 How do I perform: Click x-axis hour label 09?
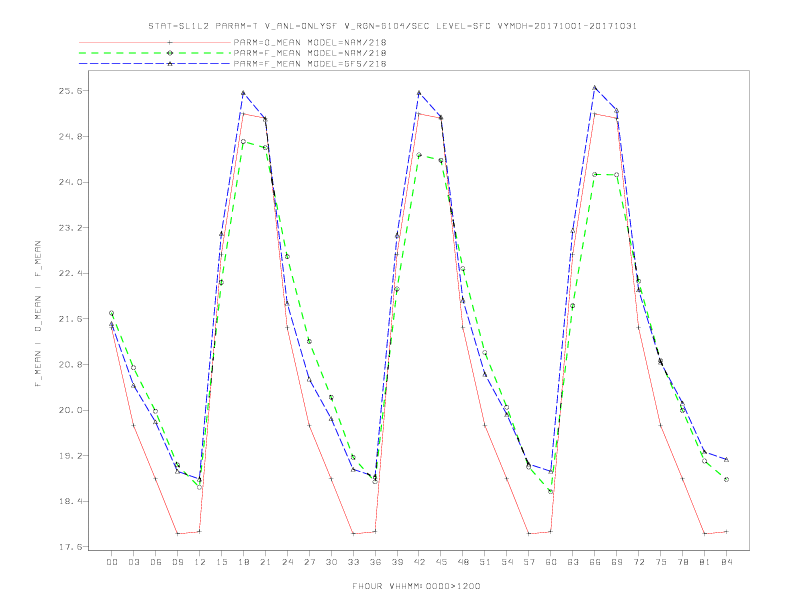[177, 562]
